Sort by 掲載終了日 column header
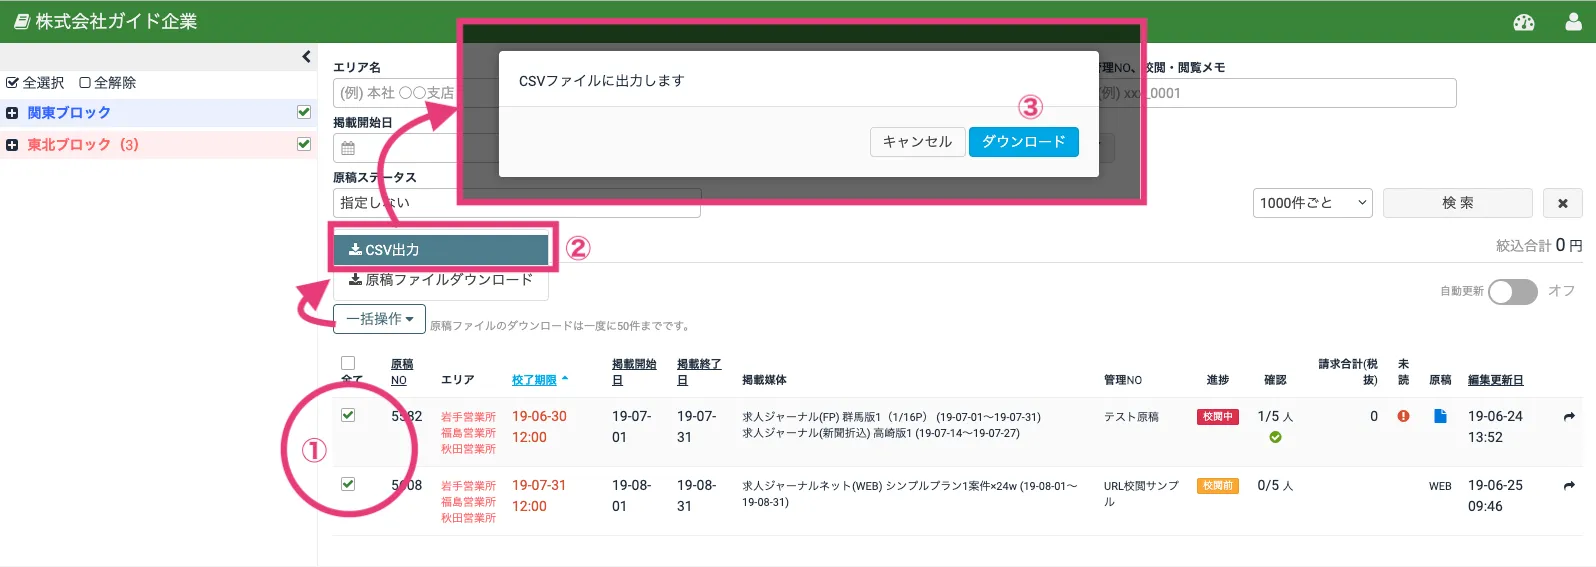Viewport: 1596px width, 567px height. tap(699, 372)
